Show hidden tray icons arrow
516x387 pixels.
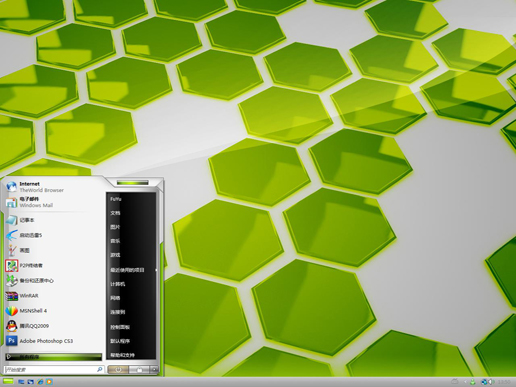point(465,382)
